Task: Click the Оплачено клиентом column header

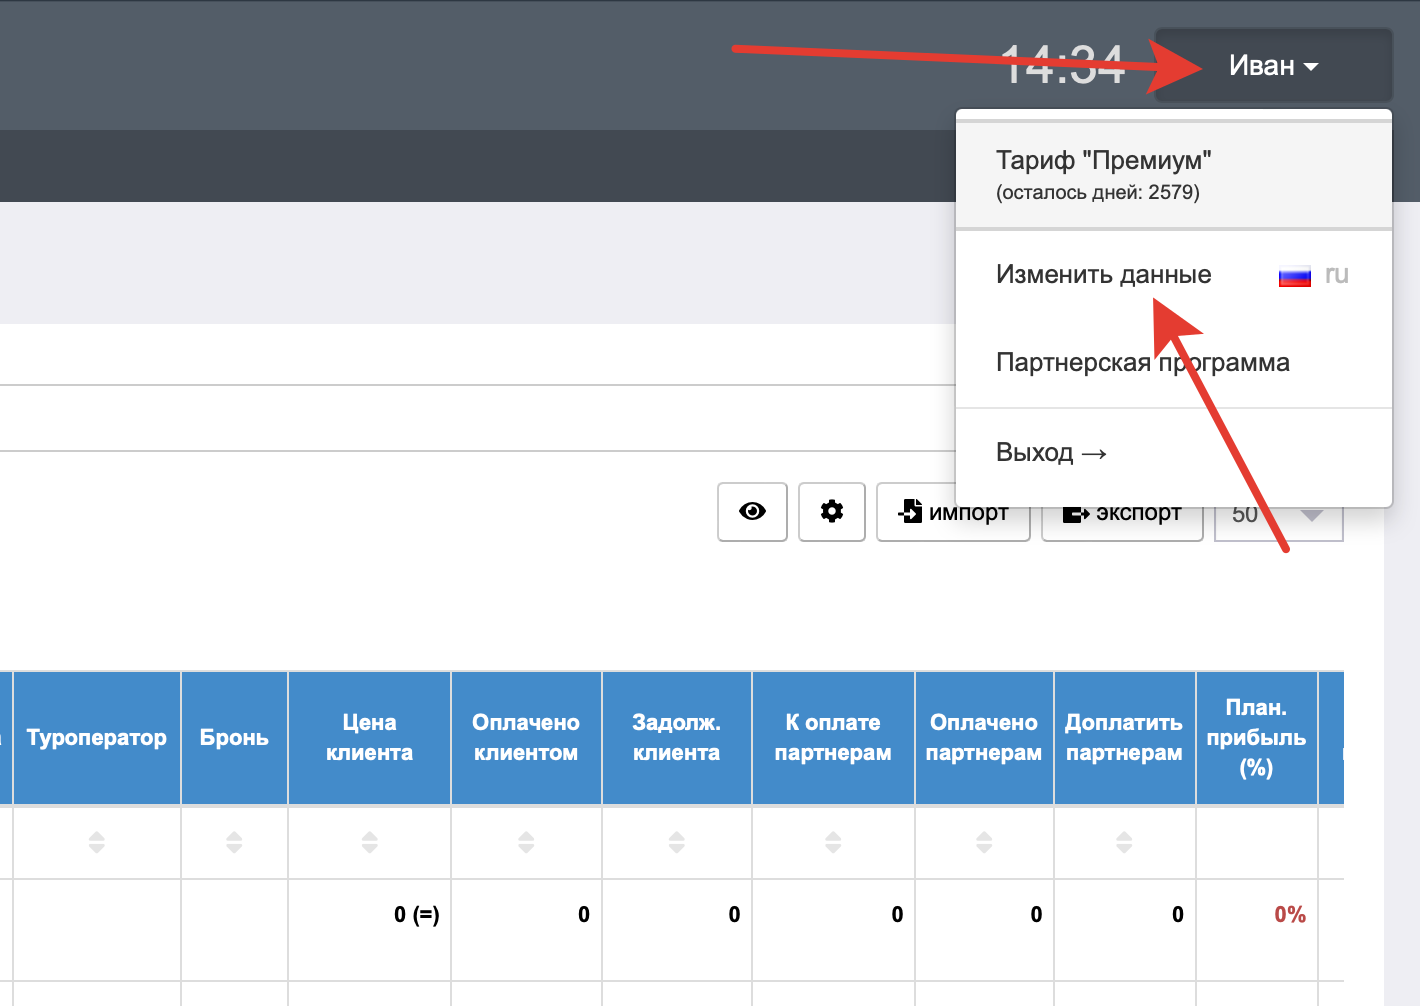Action: [x=526, y=738]
